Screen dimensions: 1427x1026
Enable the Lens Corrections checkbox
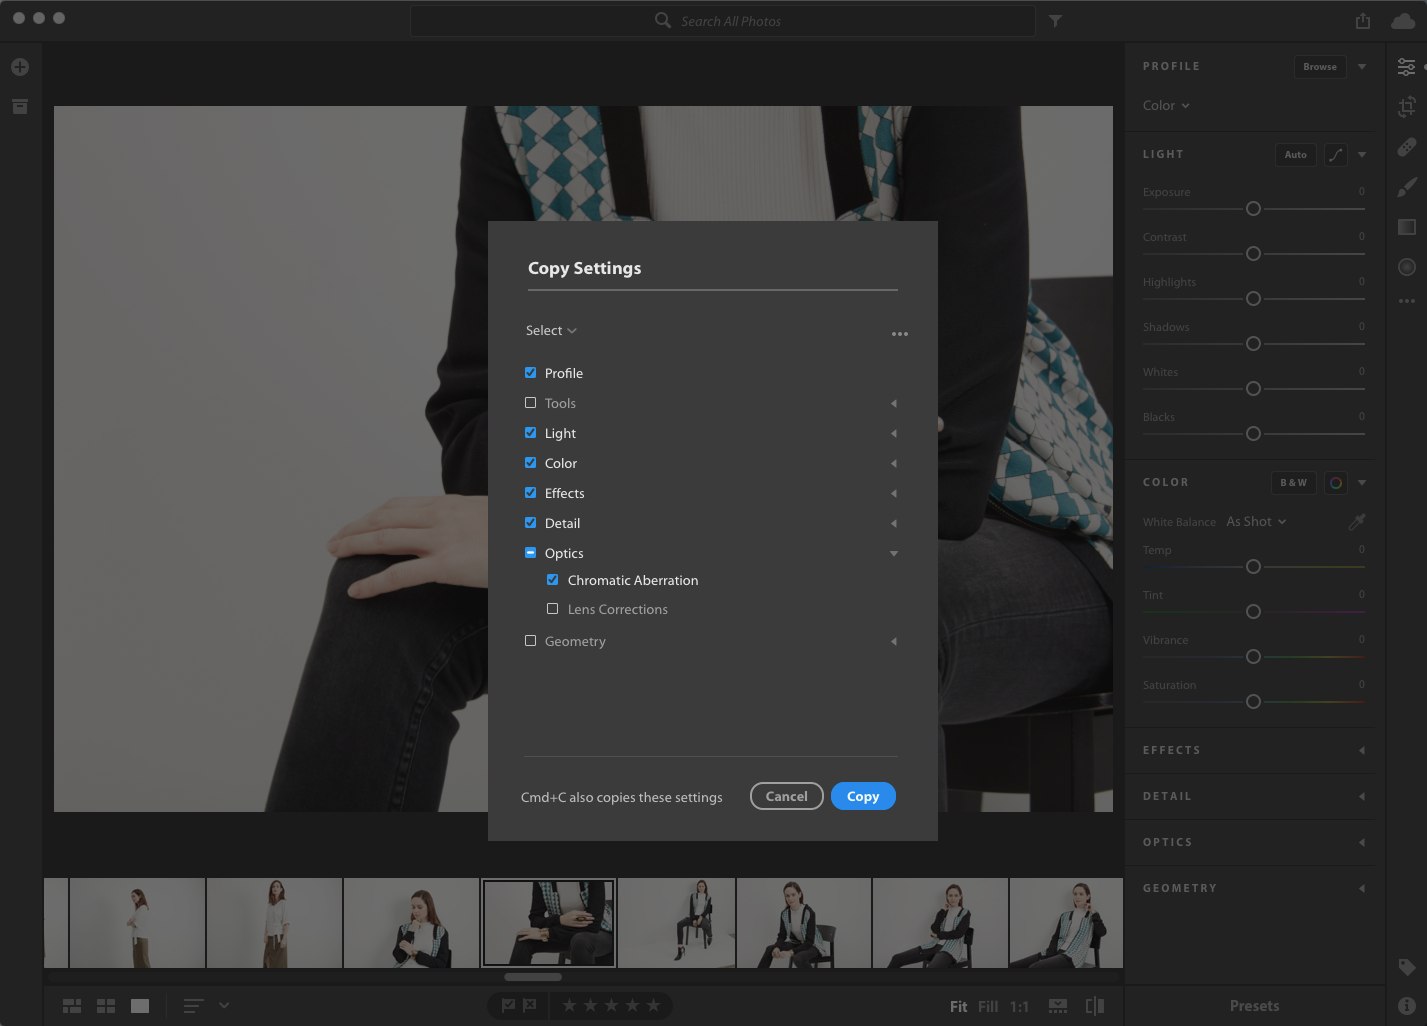553,609
